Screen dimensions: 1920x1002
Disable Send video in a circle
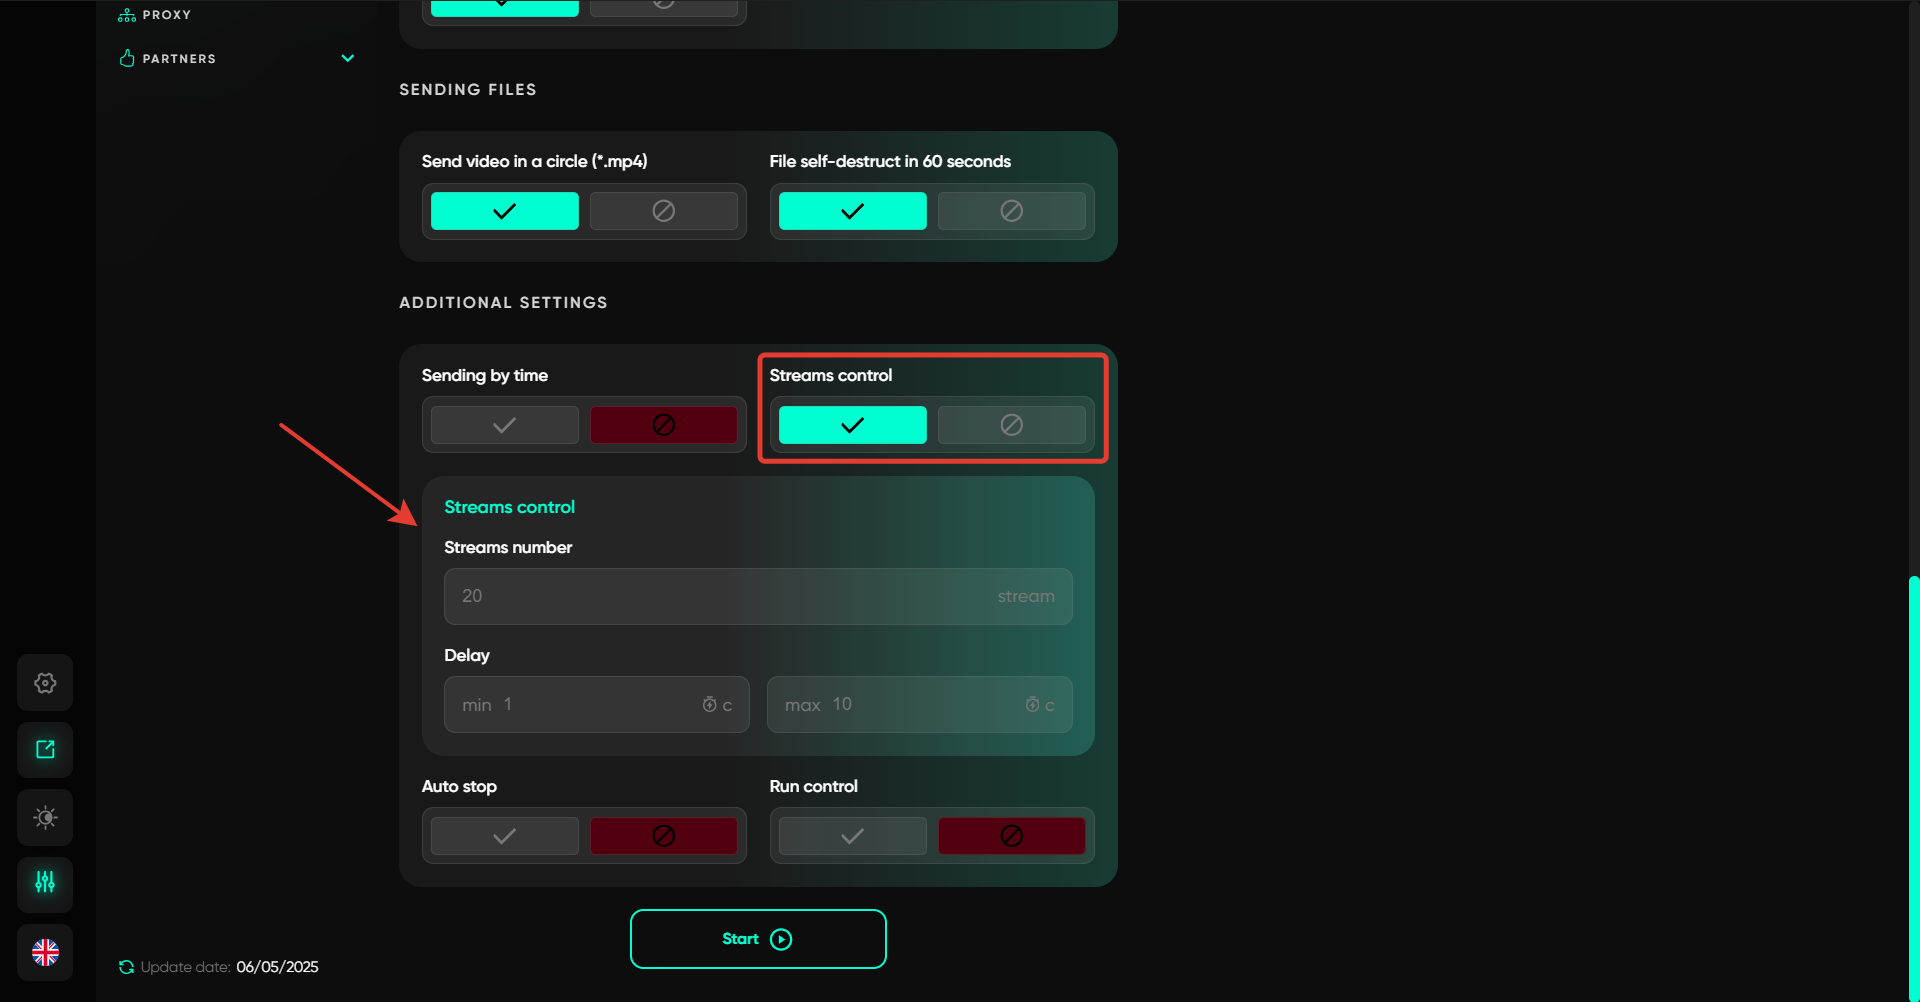click(663, 211)
